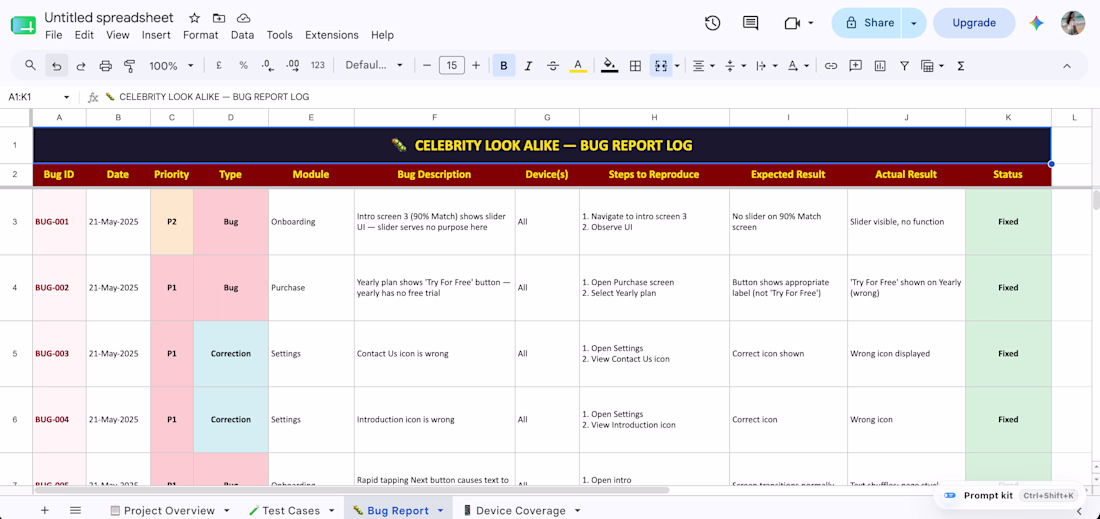Click the borders grid icon
Screen dimensions: 1100x519
coord(635,65)
